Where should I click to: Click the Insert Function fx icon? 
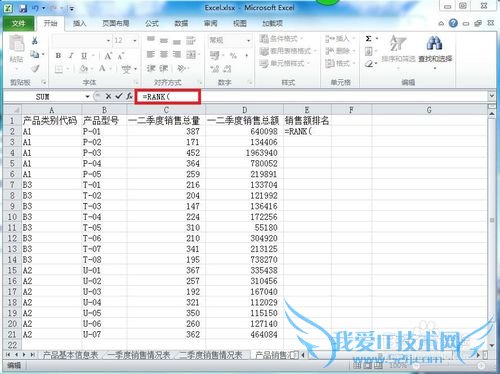pos(129,97)
